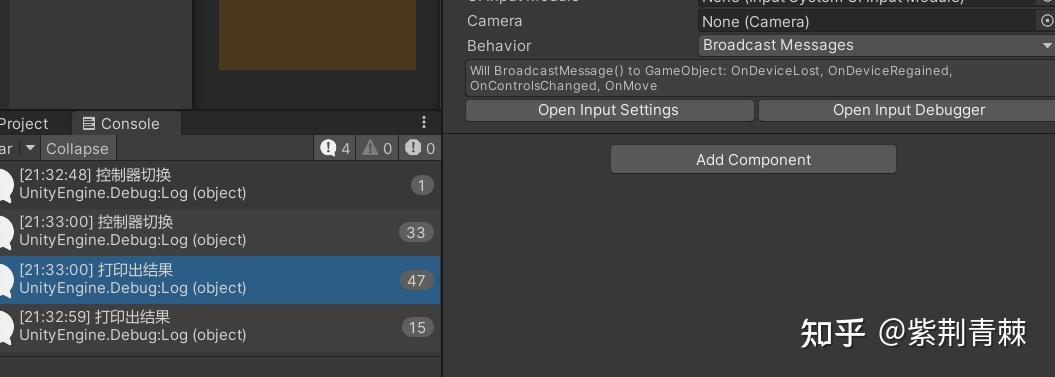Click the Add Component button
The image size is (1055, 377).
[x=753, y=160]
